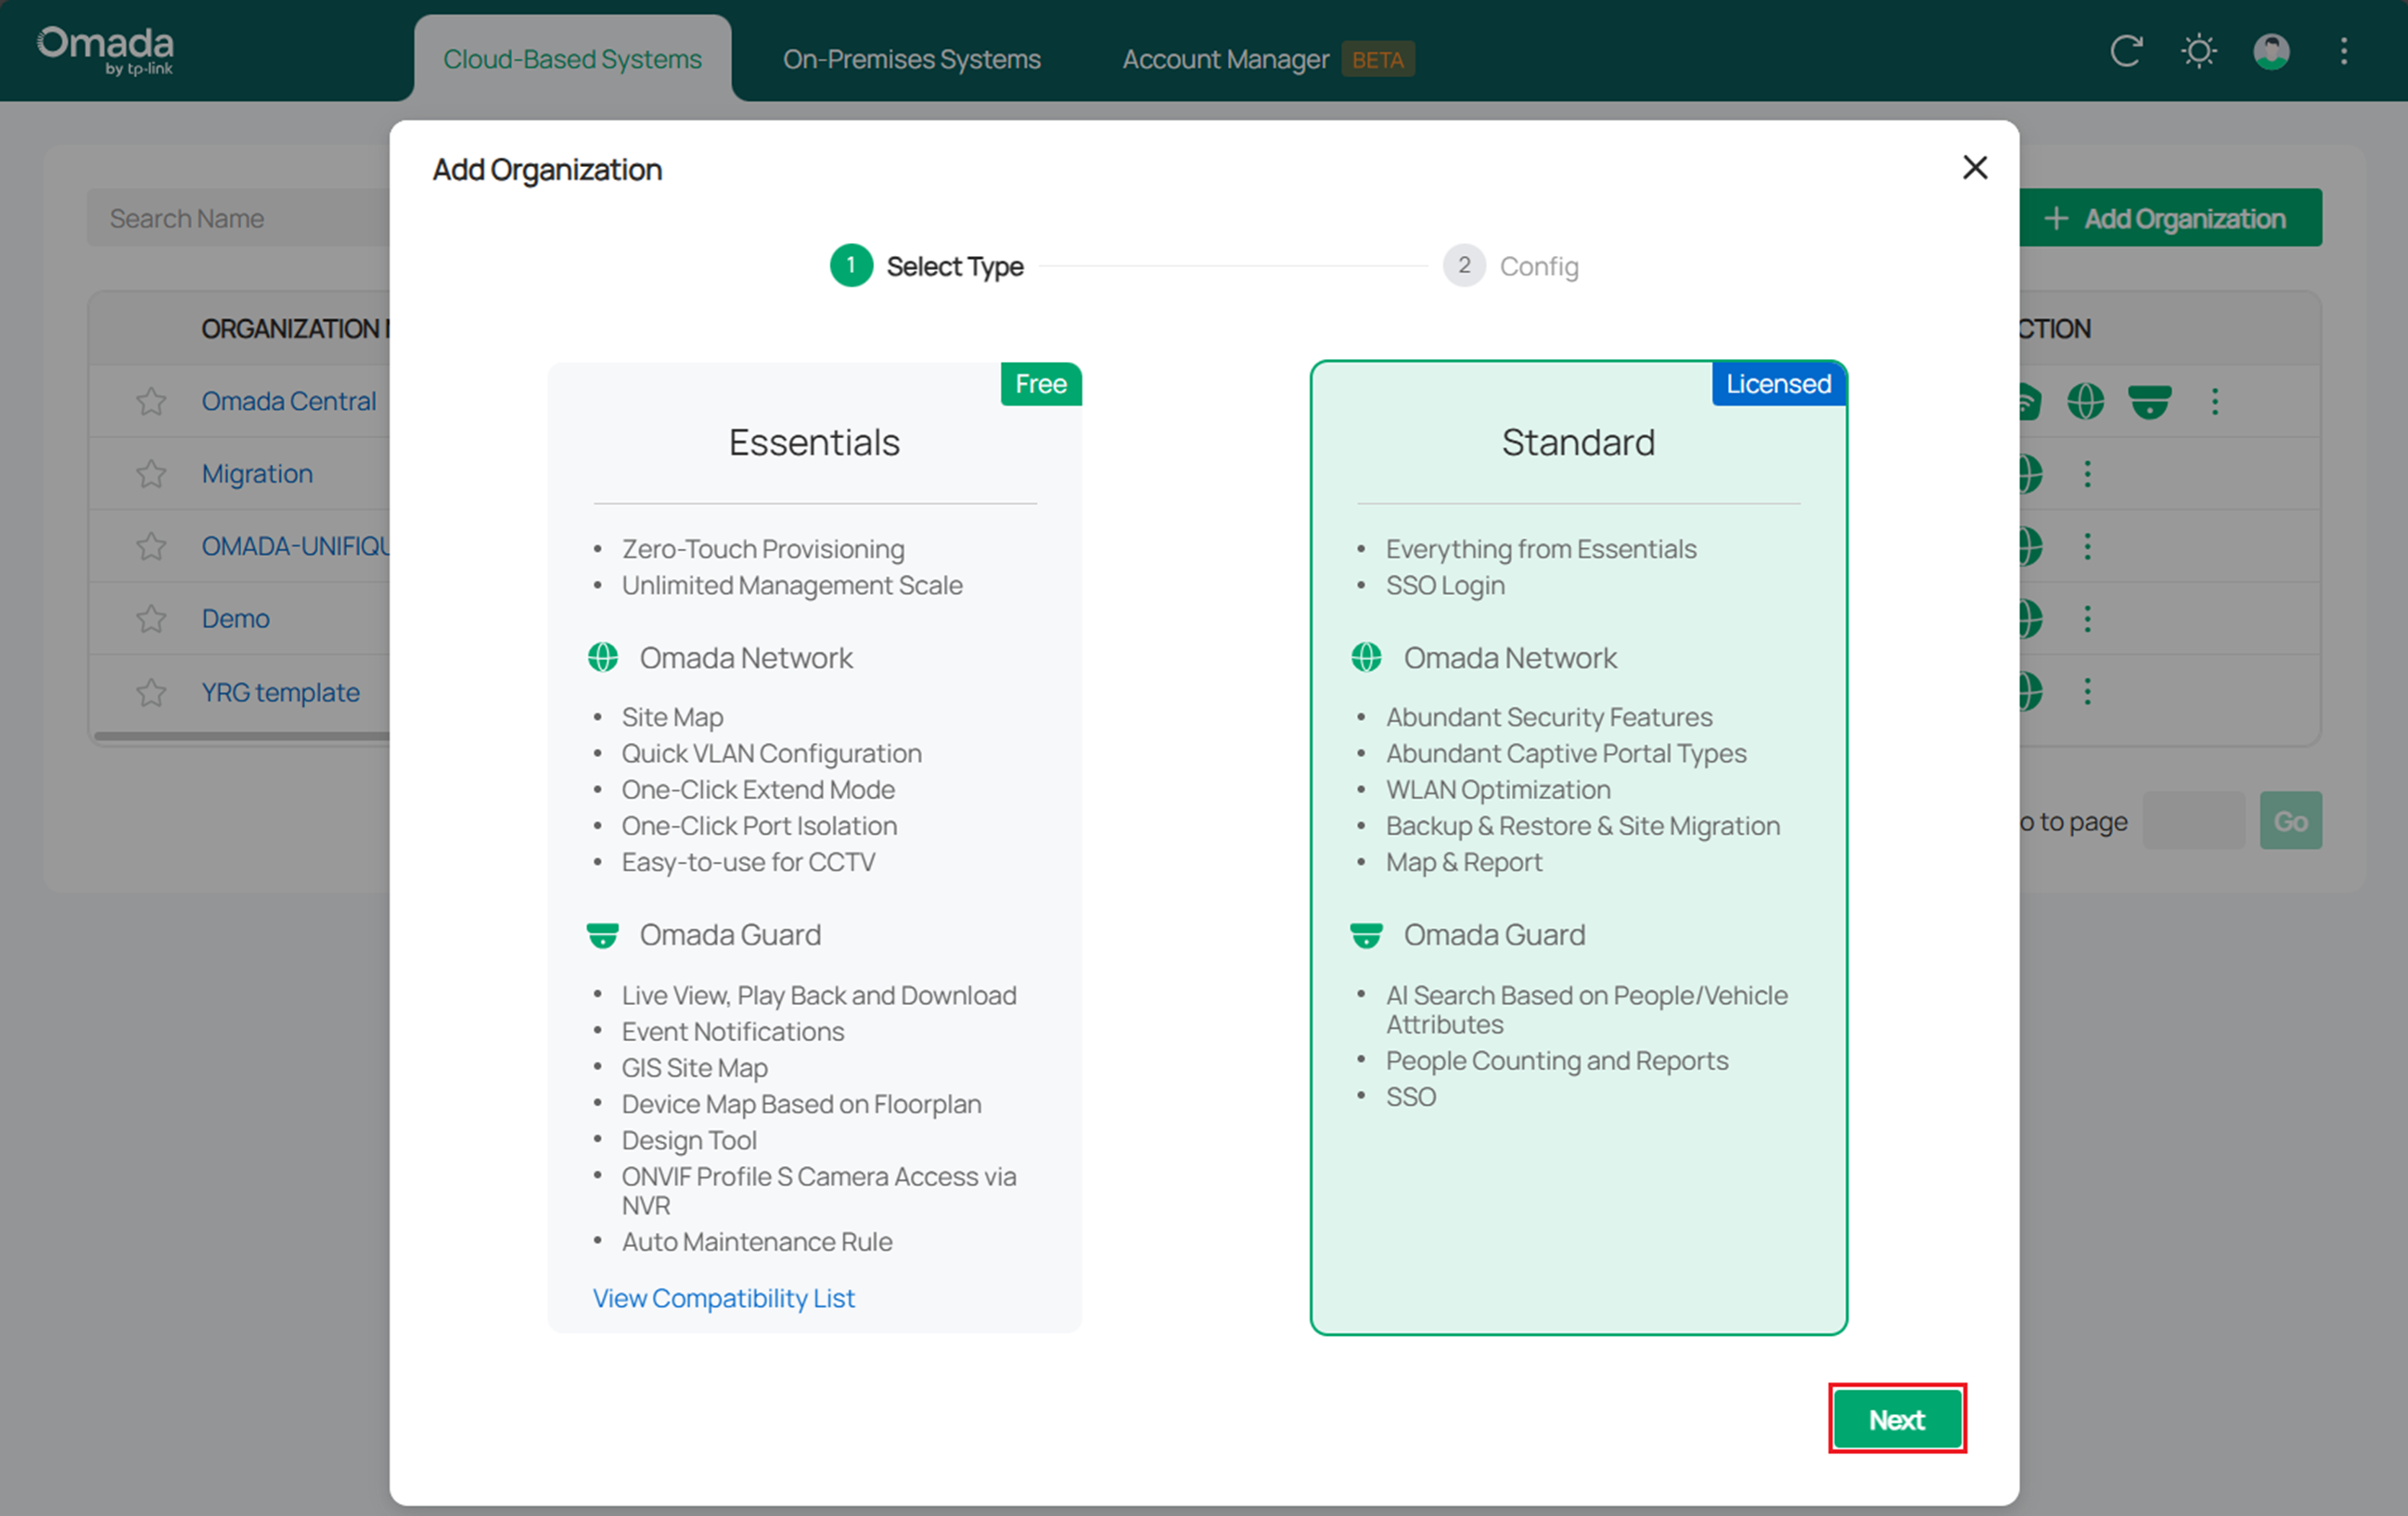This screenshot has height=1516, width=2408.
Task: Click the SSO Login feature text
Action: (x=1445, y=585)
